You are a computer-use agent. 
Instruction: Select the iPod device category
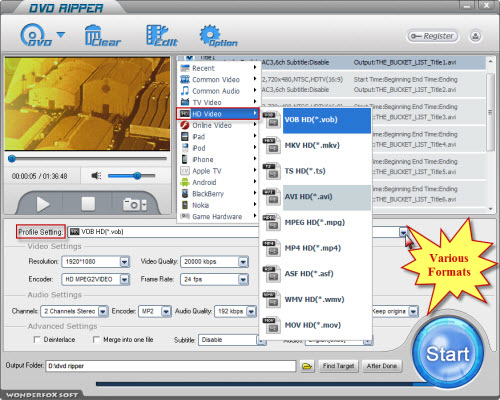(219, 148)
